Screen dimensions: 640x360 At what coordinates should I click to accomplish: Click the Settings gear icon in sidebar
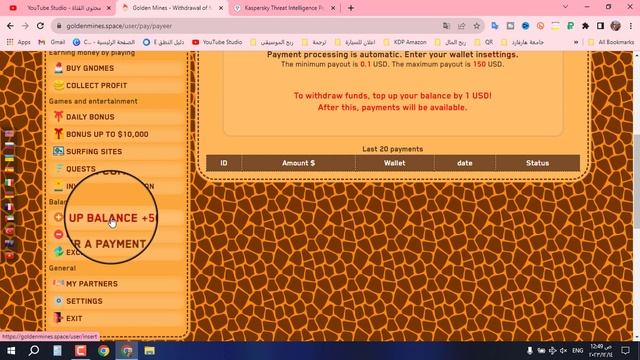coord(58,300)
